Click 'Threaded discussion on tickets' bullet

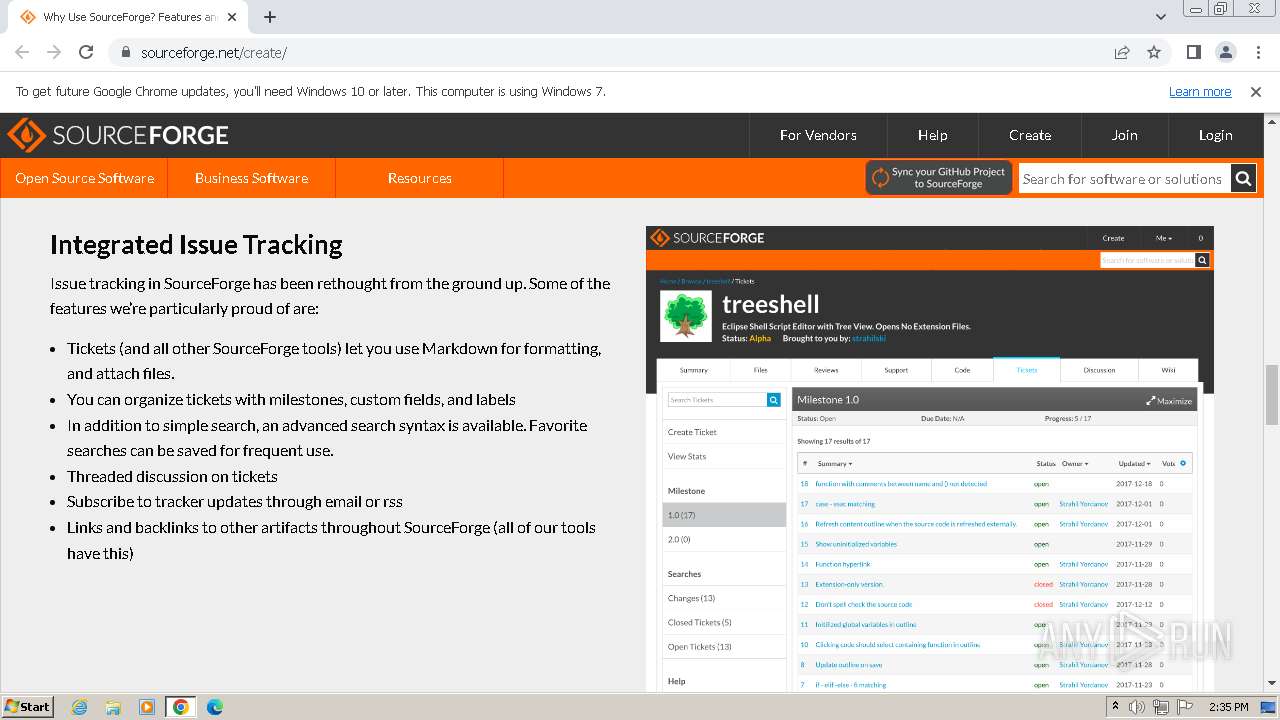[x=172, y=476]
